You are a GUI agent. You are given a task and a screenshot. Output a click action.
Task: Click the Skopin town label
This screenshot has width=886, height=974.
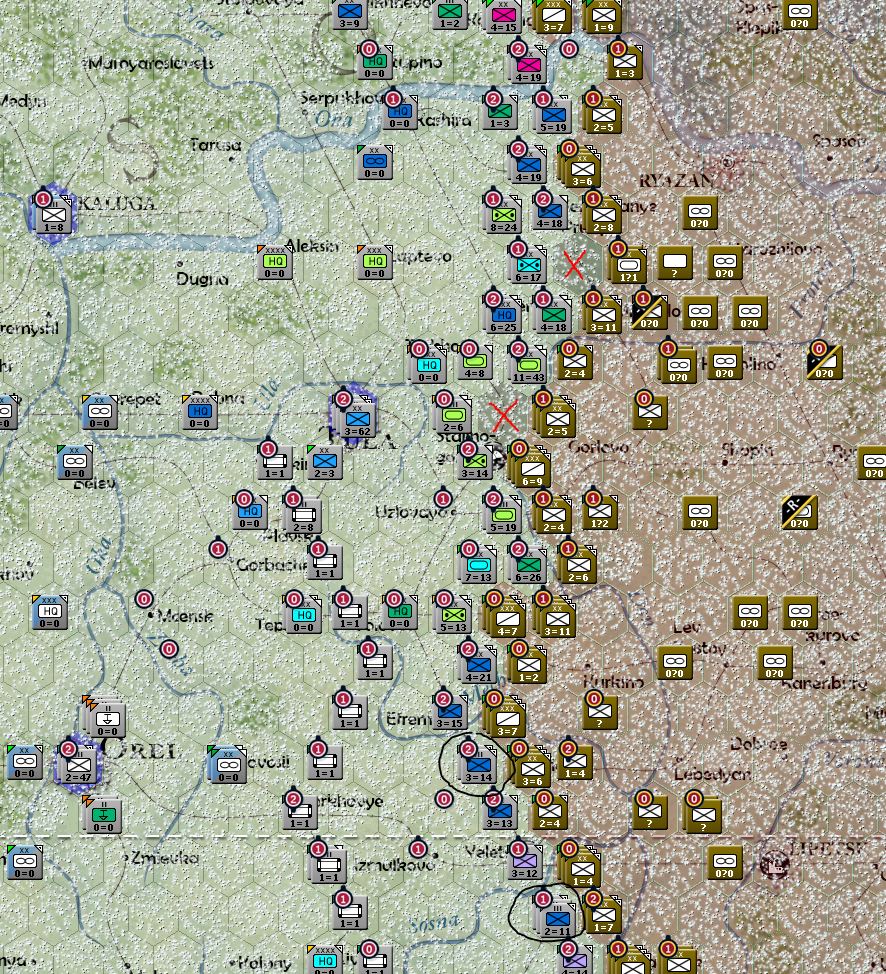pyautogui.click(x=747, y=448)
